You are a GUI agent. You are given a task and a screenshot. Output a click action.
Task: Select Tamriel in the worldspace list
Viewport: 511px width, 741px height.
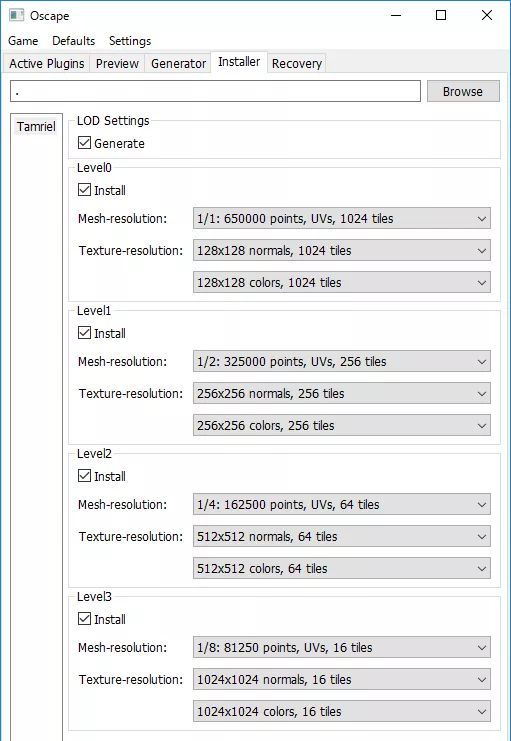36,127
